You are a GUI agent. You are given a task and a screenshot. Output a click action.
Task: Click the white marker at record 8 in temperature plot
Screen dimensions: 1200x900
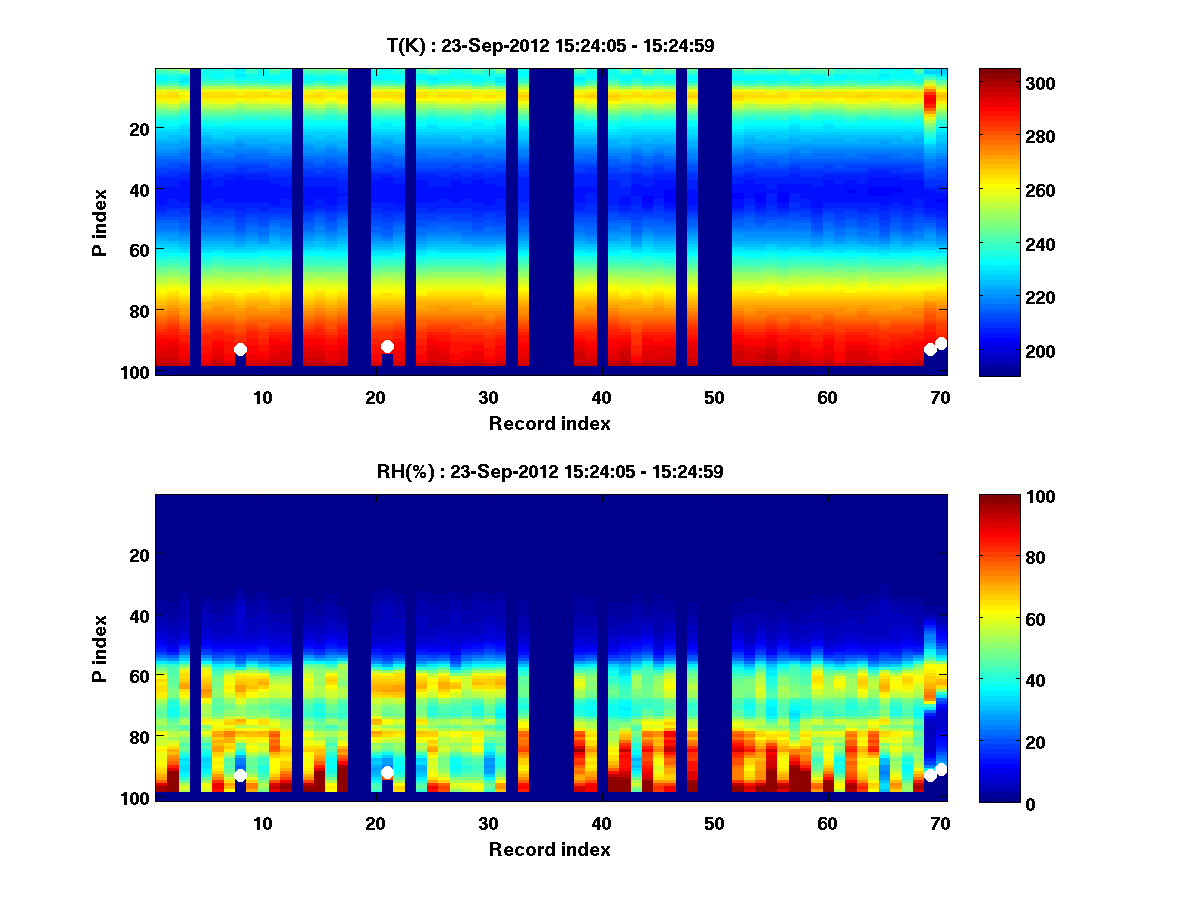tap(240, 350)
